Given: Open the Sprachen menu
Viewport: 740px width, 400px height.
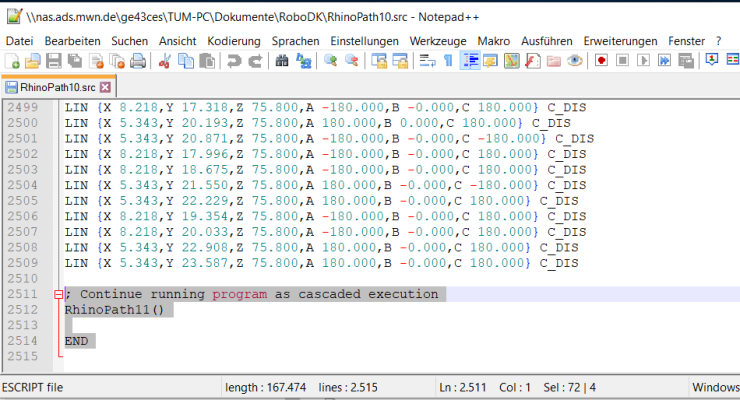Looking at the screenshot, I should click(295, 41).
